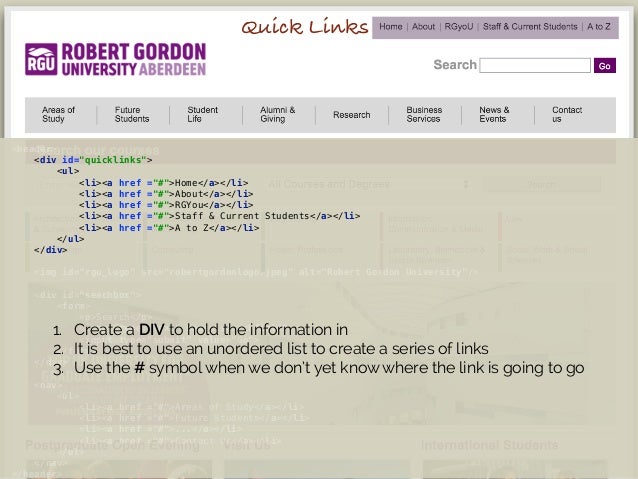This screenshot has height=479, width=638.
Task: Open the Alumni & Giving menu
Action: (x=277, y=114)
